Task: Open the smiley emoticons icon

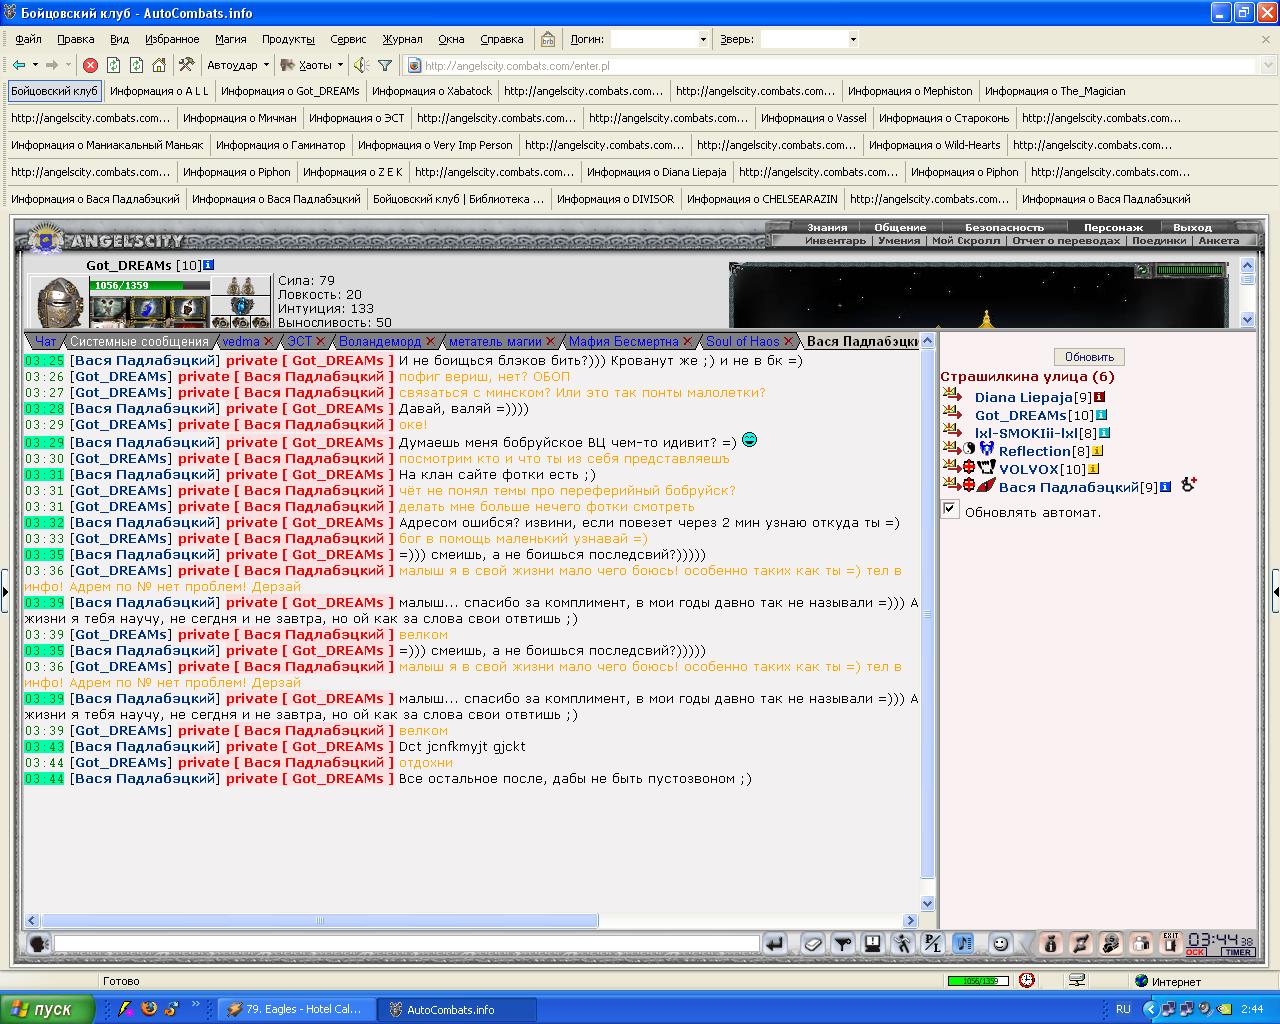Action: tap(1001, 943)
